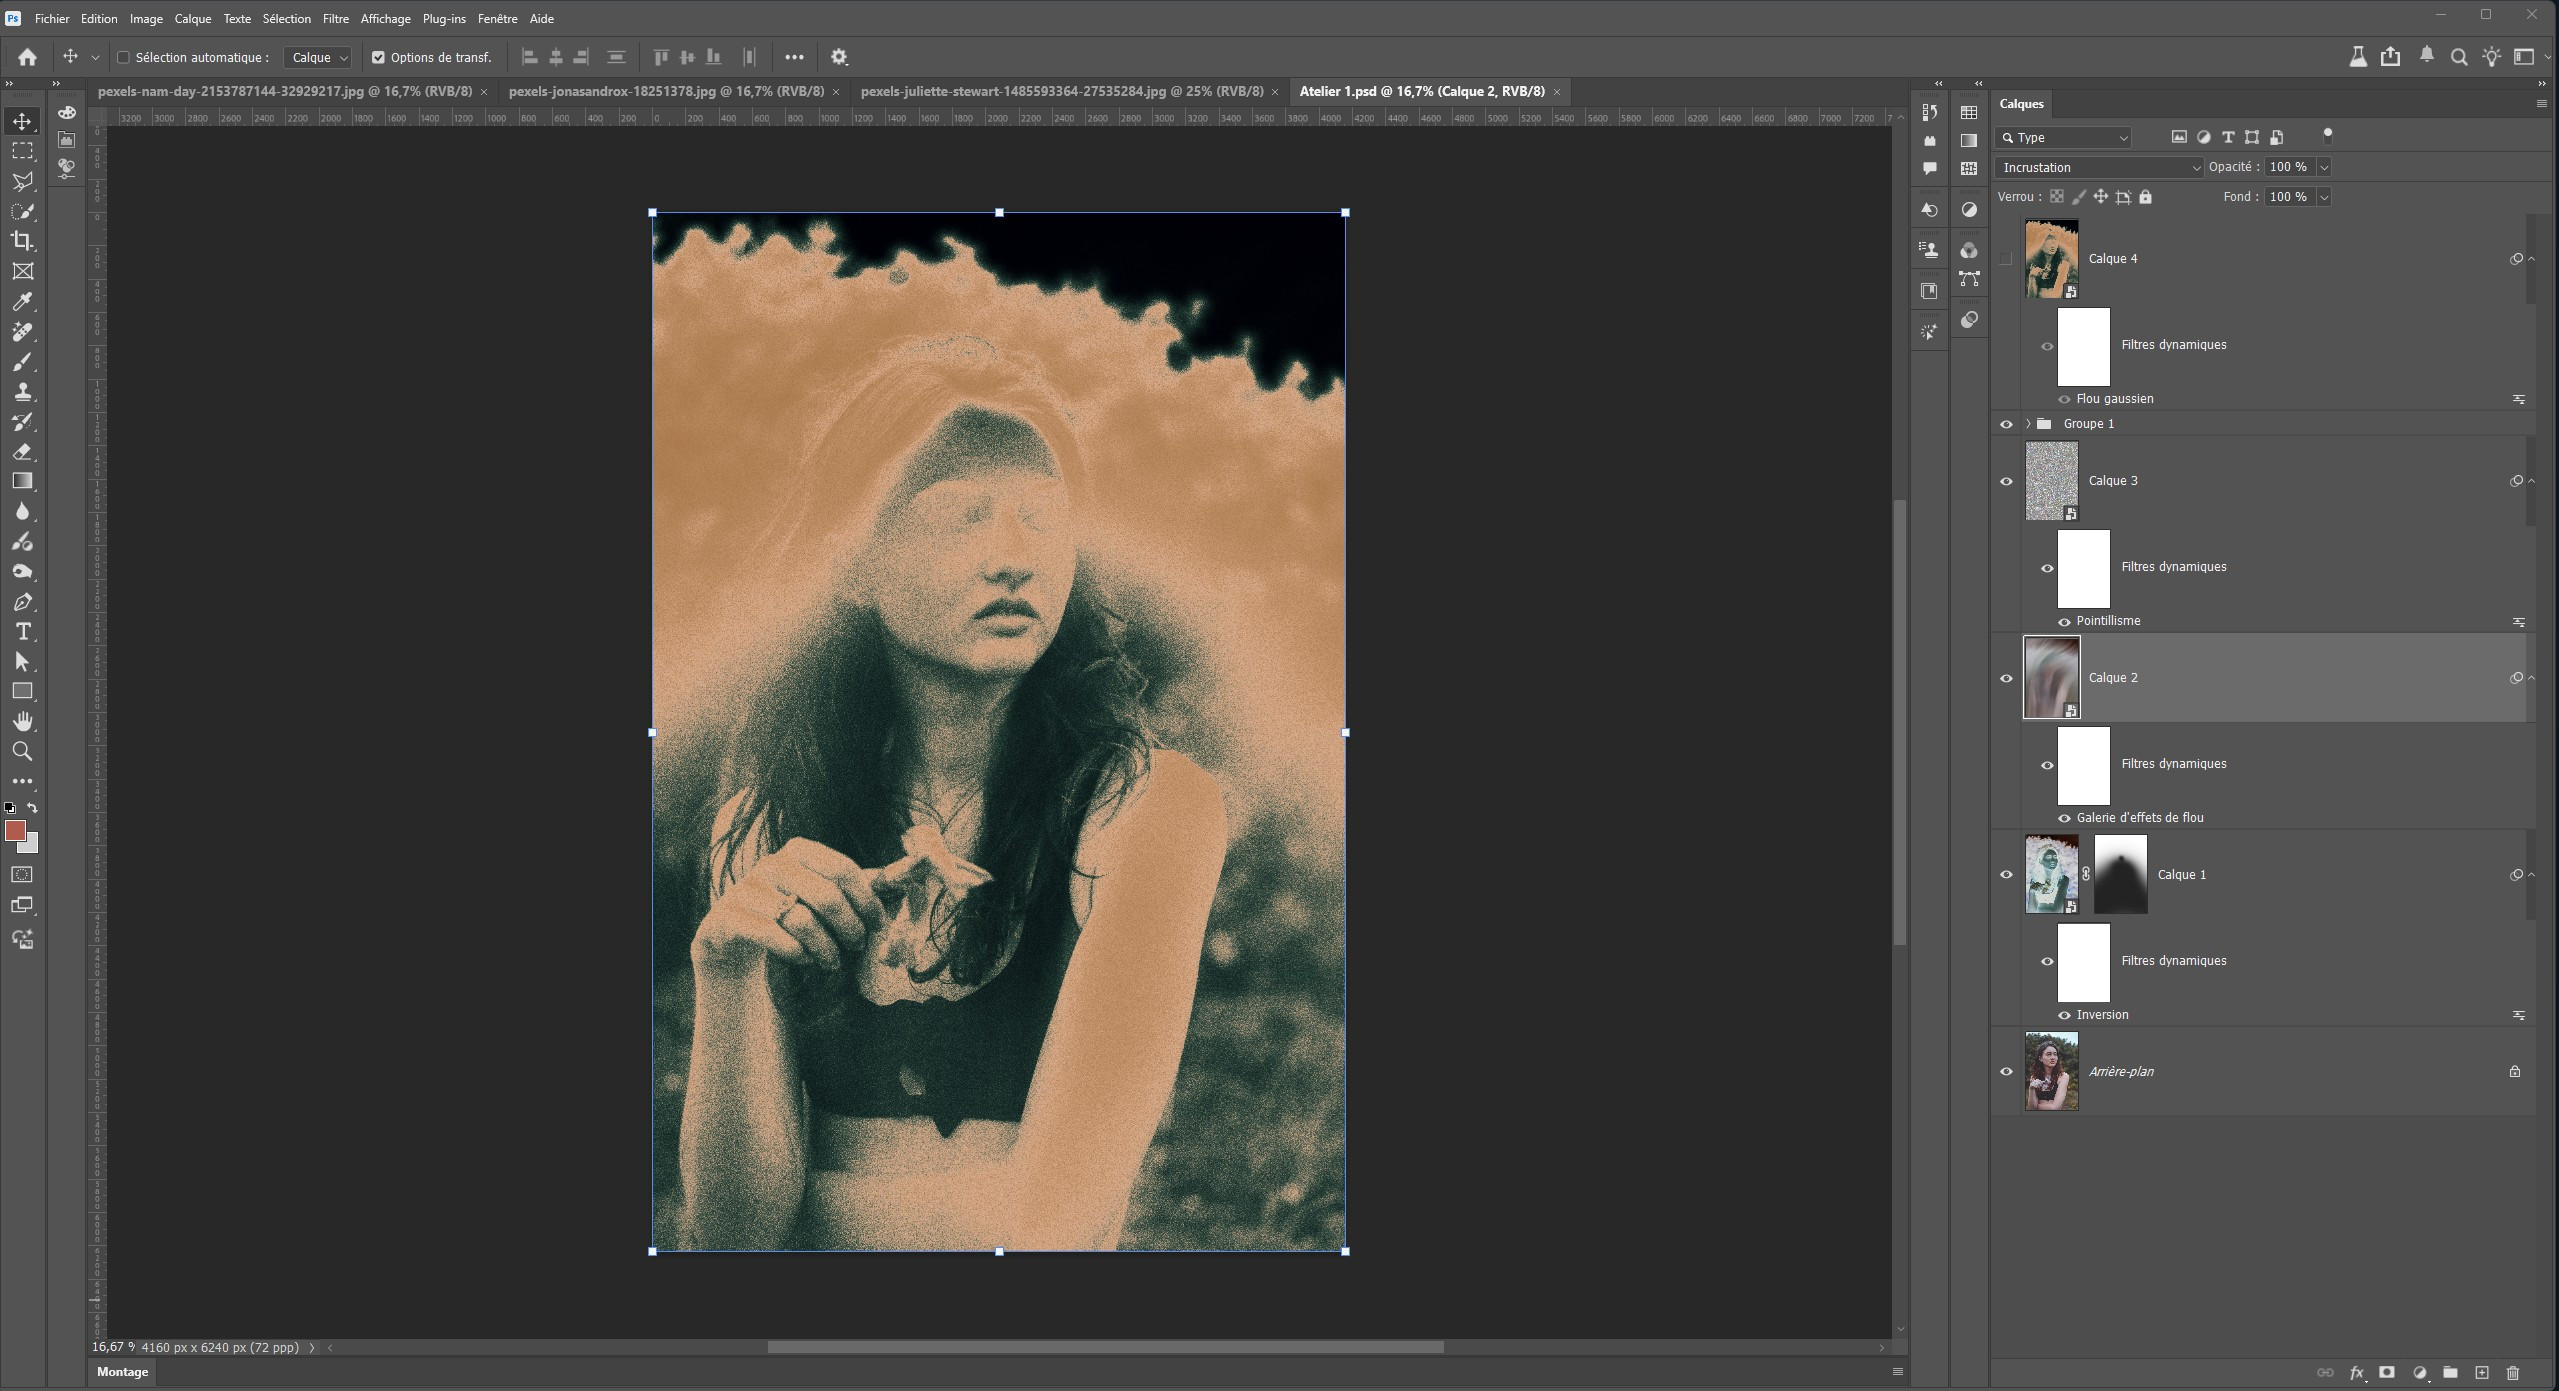This screenshot has height=1391, width=2559.
Task: Open the Filtre menu
Action: coord(335,19)
